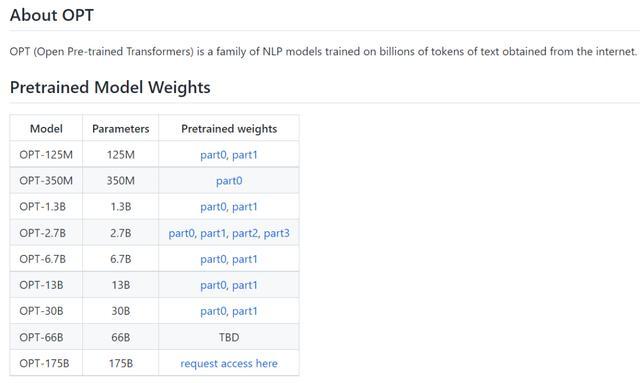Open part0 link for OPT-125M

click(213, 155)
